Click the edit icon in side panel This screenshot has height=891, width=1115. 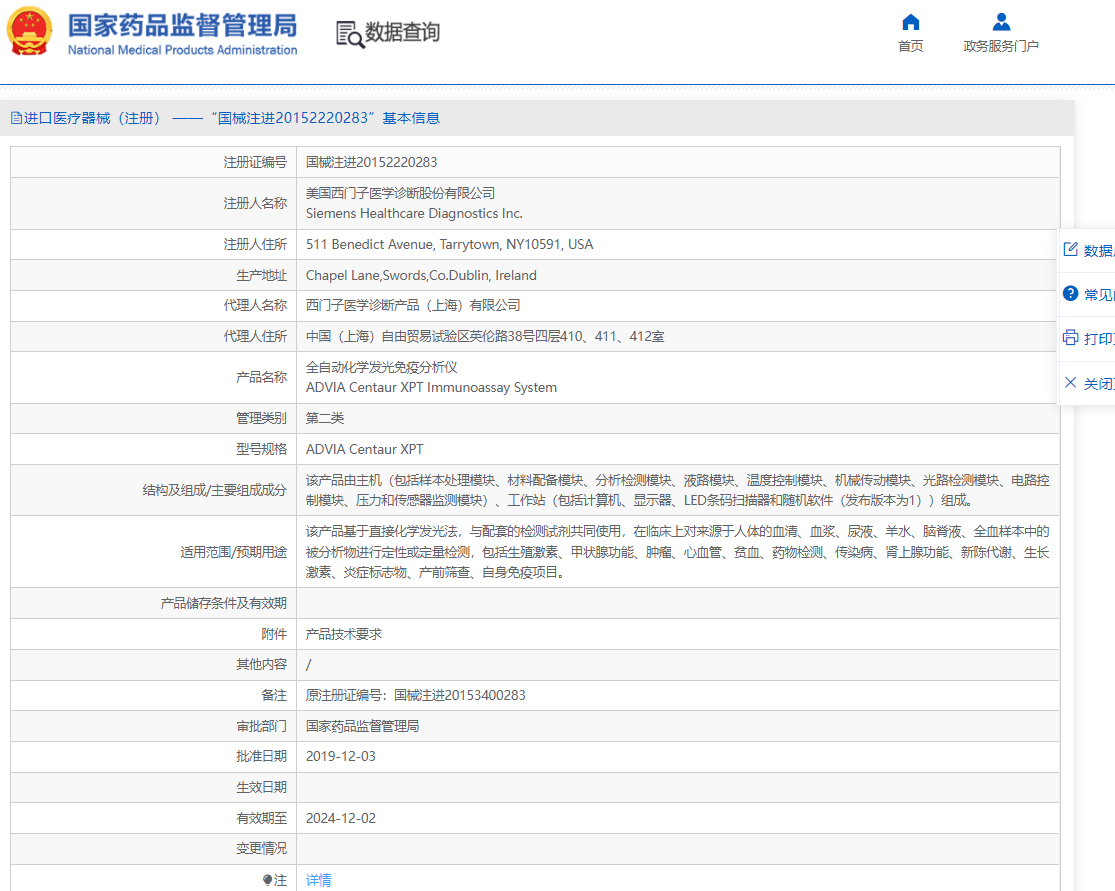tap(1070, 250)
